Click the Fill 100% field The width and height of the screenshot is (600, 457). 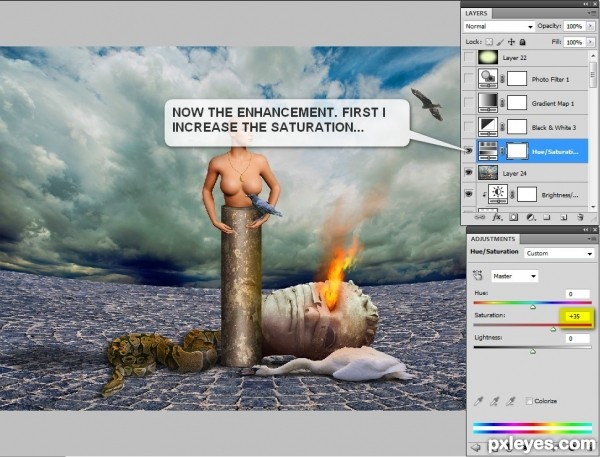(574, 42)
